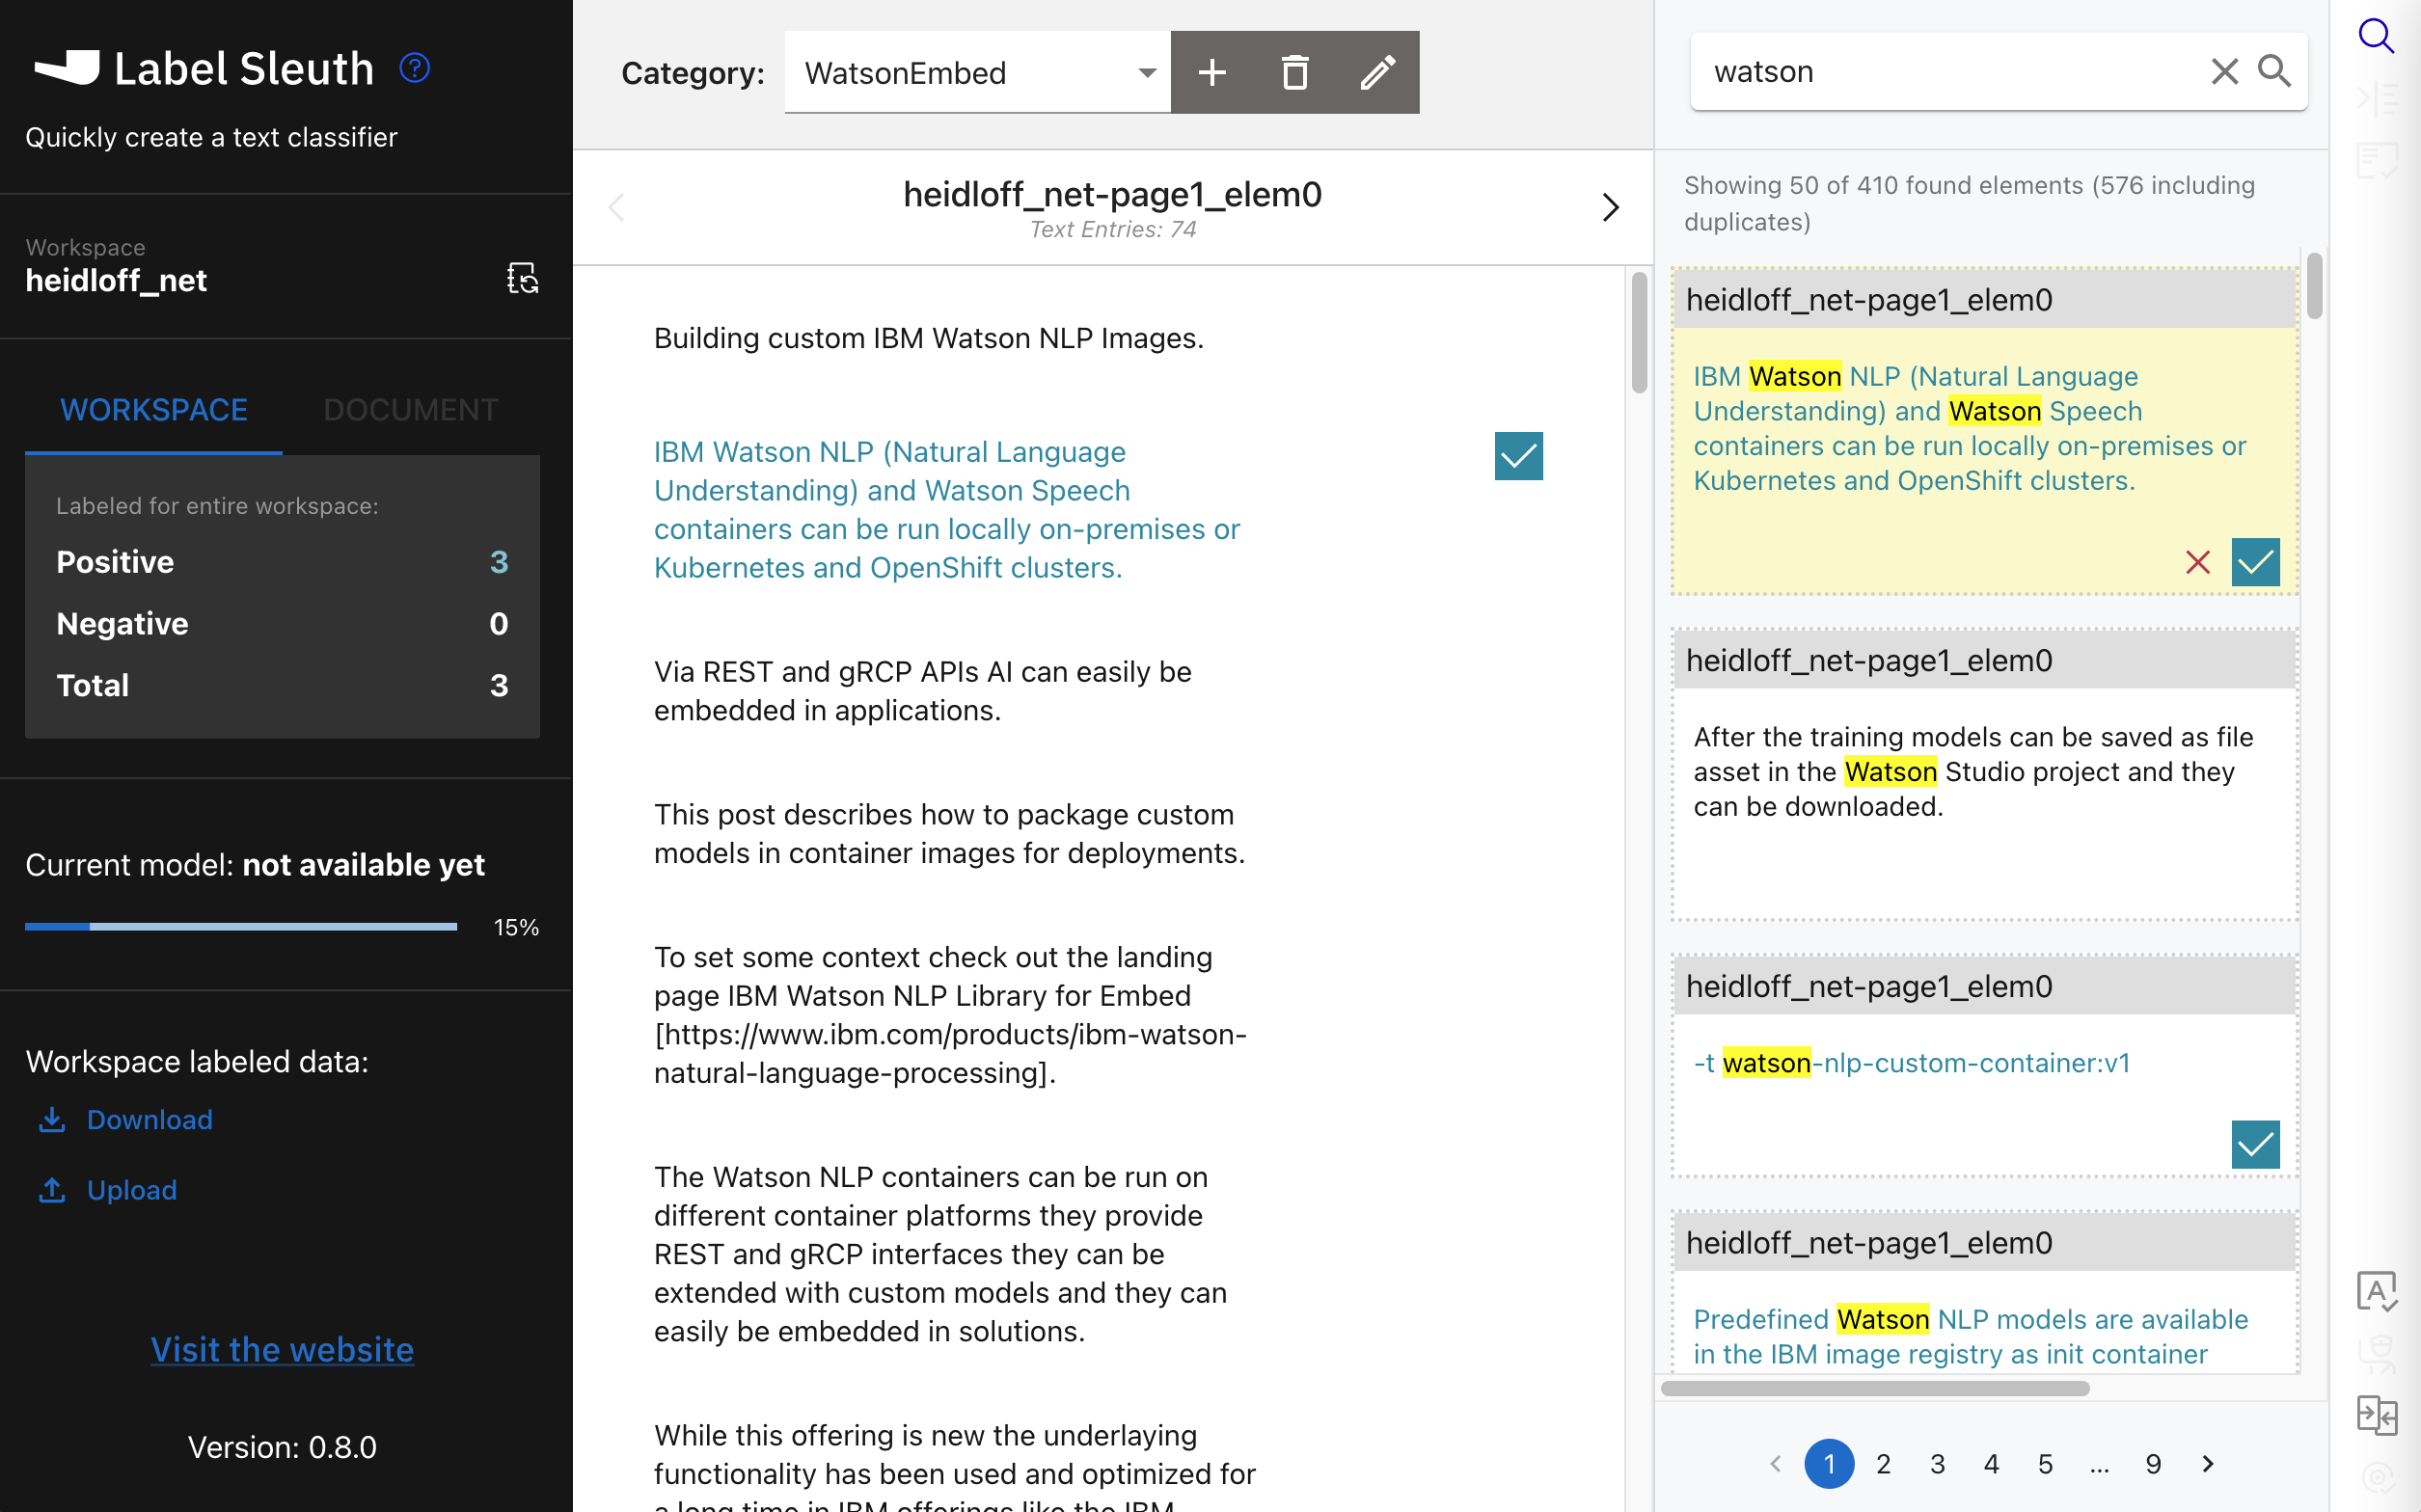Go to search results page 5
Screen dimensions: 2421x1512
[x=2045, y=1463]
